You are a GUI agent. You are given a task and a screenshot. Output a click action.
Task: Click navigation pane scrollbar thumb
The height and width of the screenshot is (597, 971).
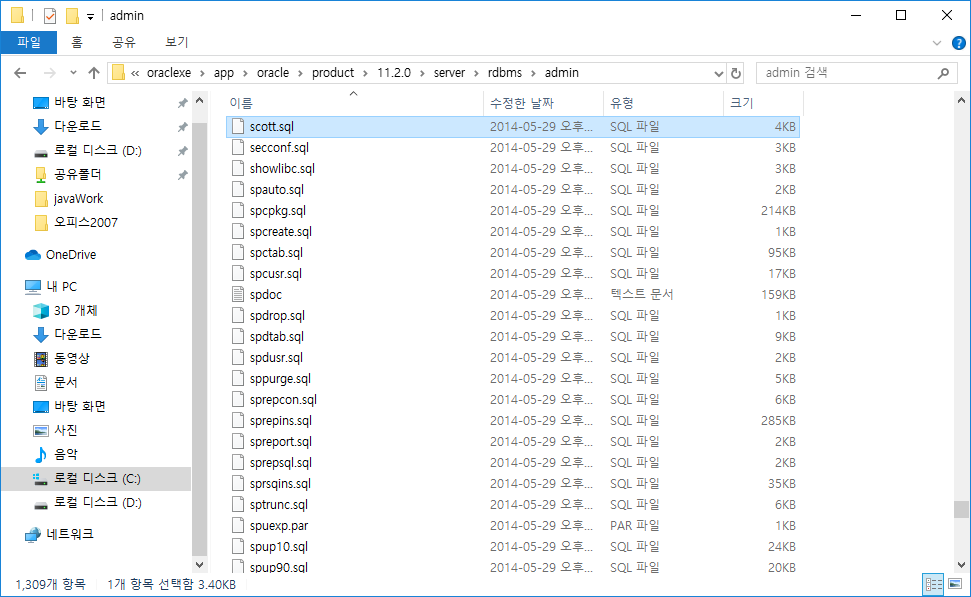point(199,339)
